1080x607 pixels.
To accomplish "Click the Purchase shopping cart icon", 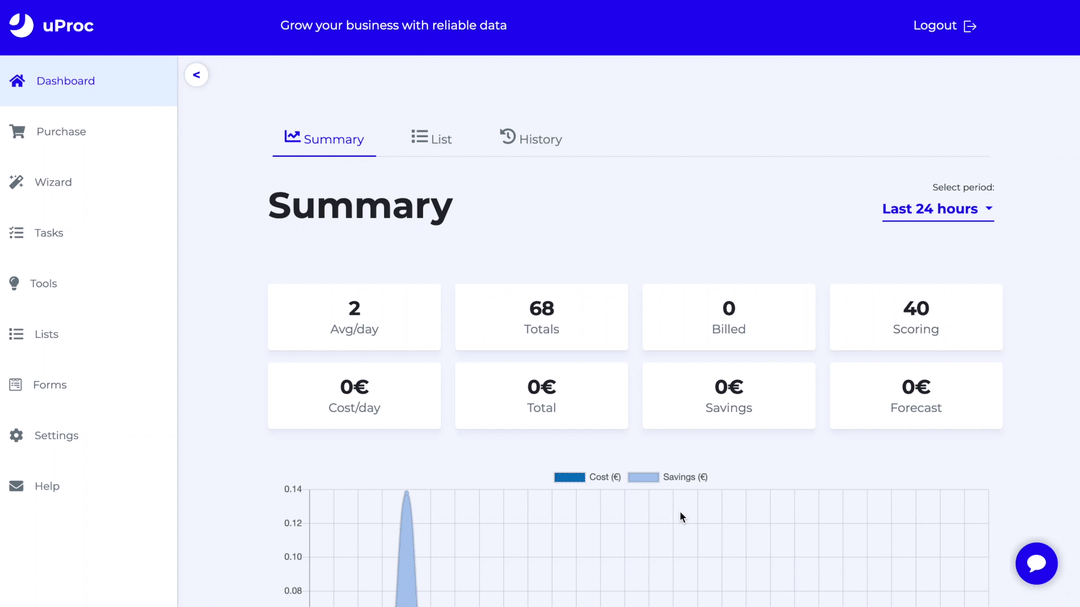I will pyautogui.click(x=17, y=132).
